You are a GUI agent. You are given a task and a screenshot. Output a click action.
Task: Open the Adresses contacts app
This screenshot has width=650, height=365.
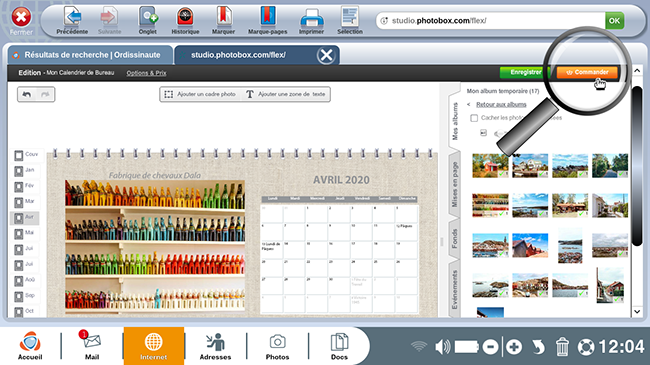coord(215,346)
